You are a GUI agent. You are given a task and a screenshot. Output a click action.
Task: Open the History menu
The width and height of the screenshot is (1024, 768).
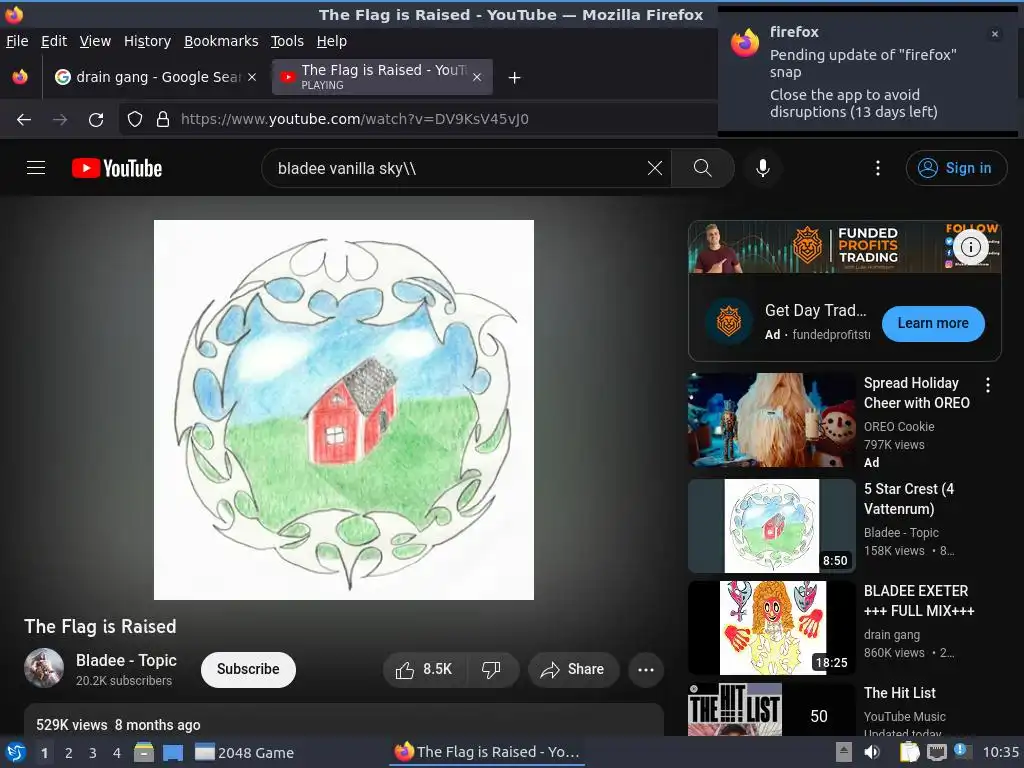point(147,41)
